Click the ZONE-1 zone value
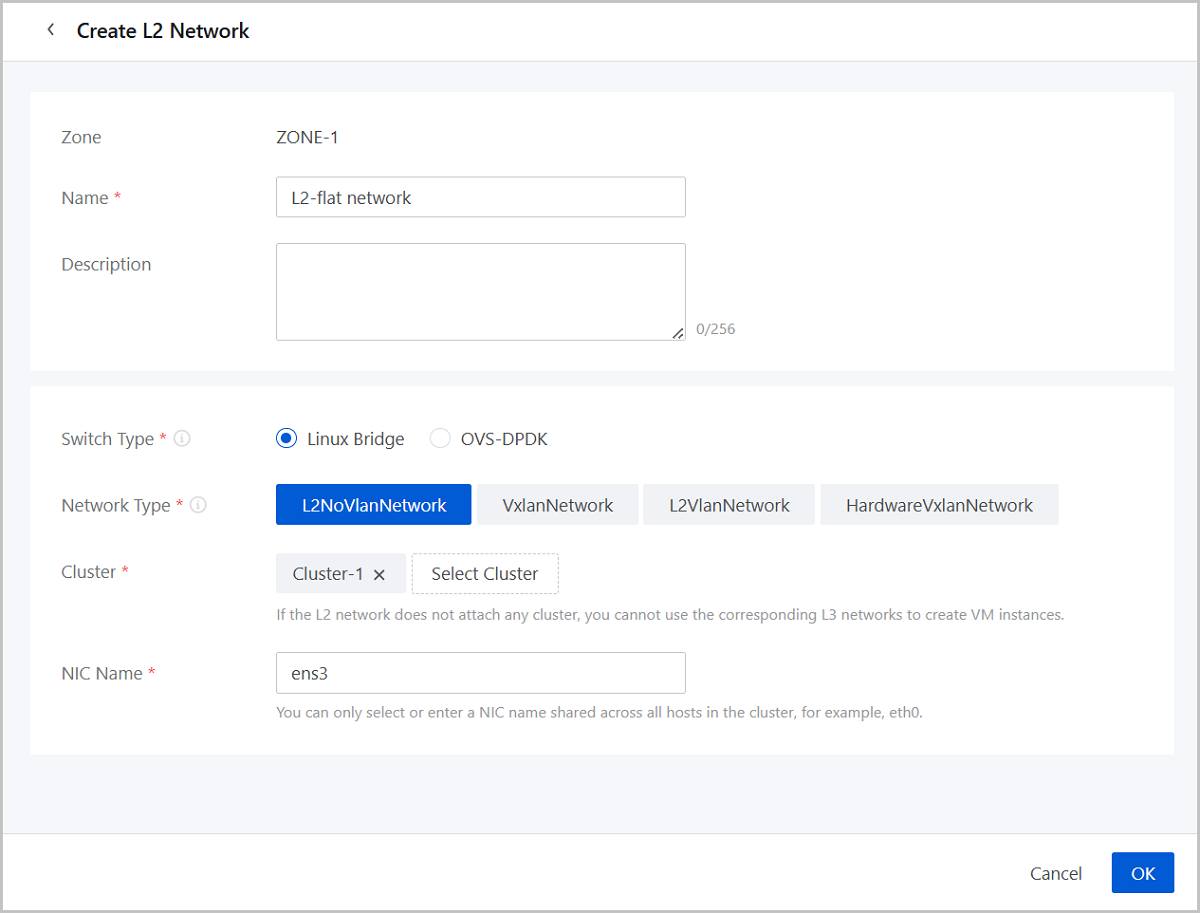Image resolution: width=1200 pixels, height=913 pixels. click(307, 137)
